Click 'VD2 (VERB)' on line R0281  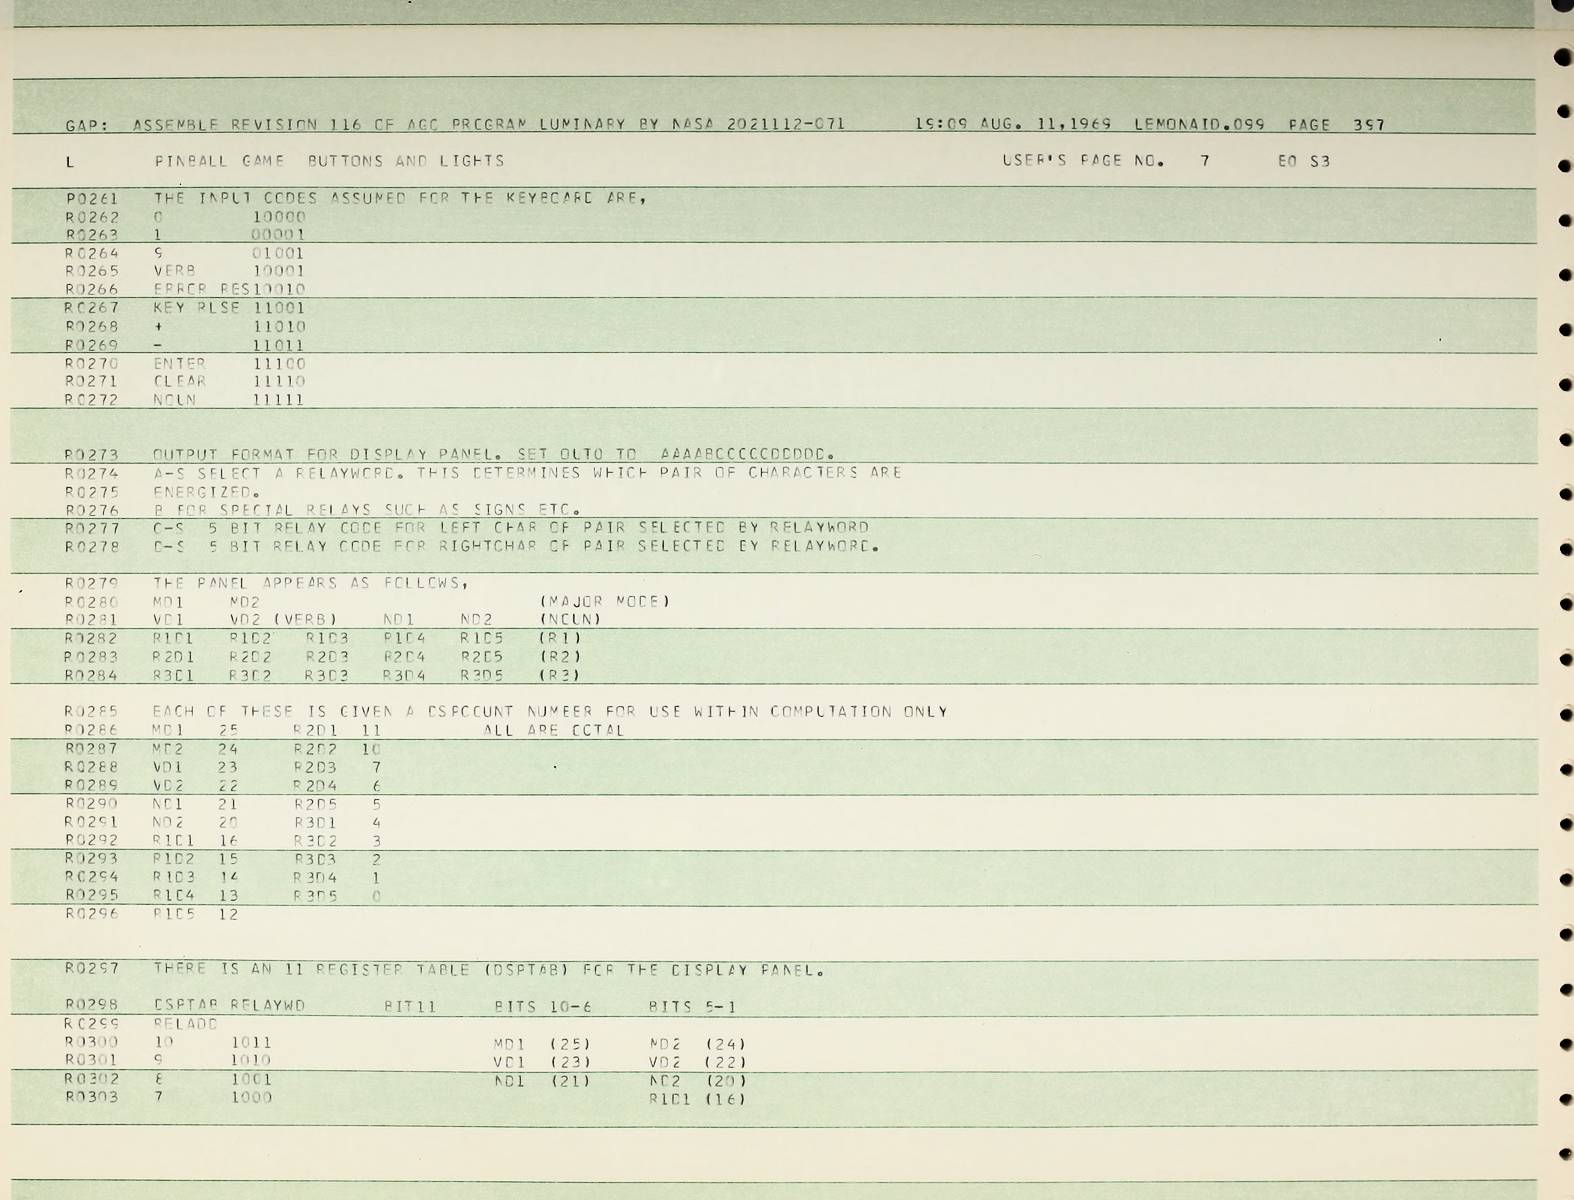coord(284,620)
